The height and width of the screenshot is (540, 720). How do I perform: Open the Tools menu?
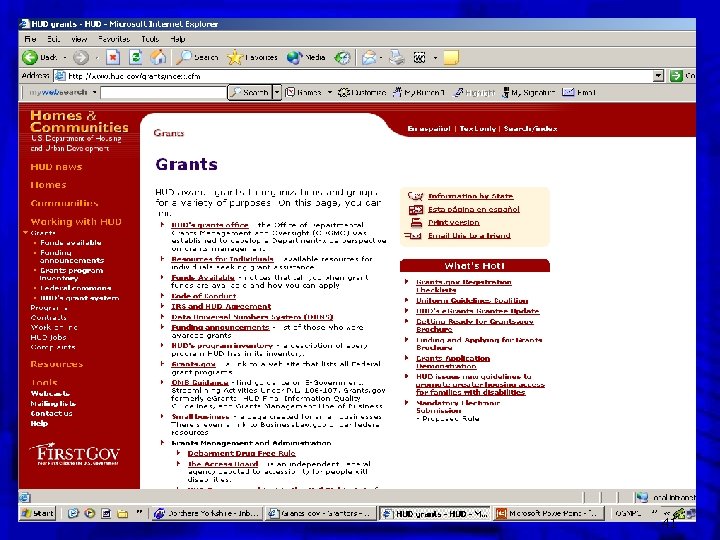150,39
